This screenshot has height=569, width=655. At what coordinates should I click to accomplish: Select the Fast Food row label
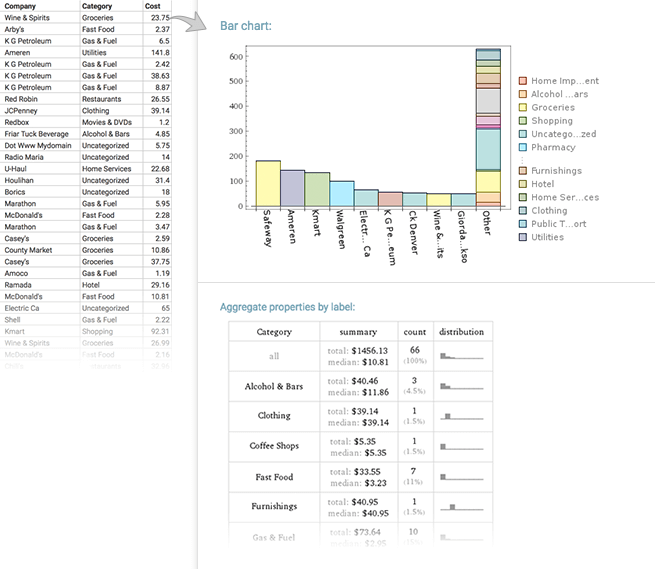pos(274,476)
